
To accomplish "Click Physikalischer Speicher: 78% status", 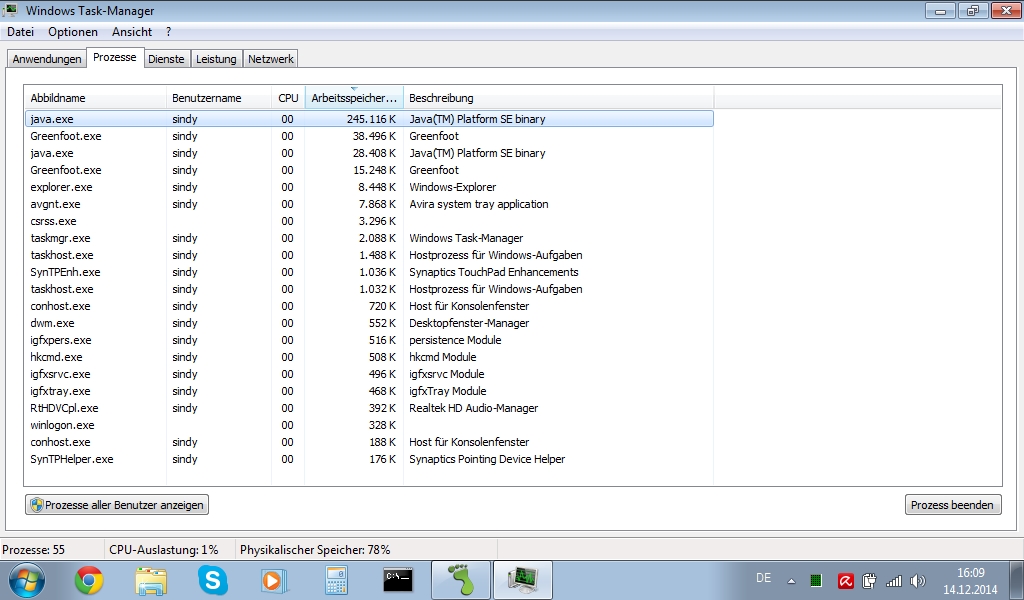I will [315, 550].
